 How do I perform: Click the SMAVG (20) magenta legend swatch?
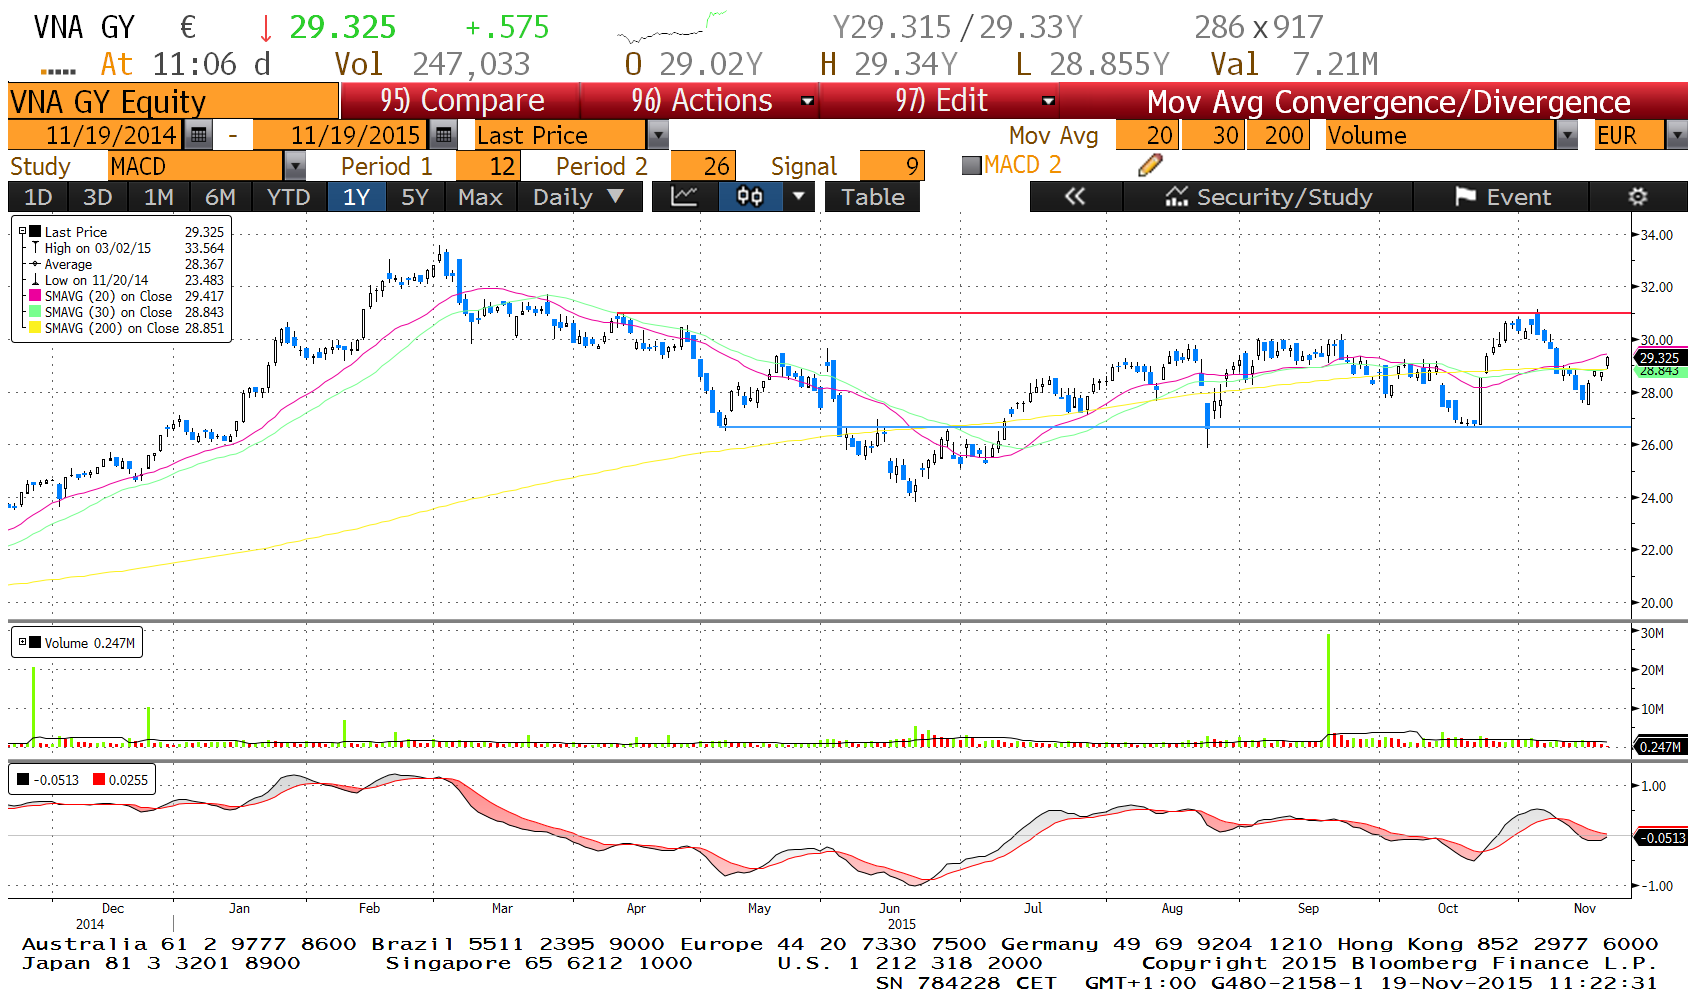36,296
